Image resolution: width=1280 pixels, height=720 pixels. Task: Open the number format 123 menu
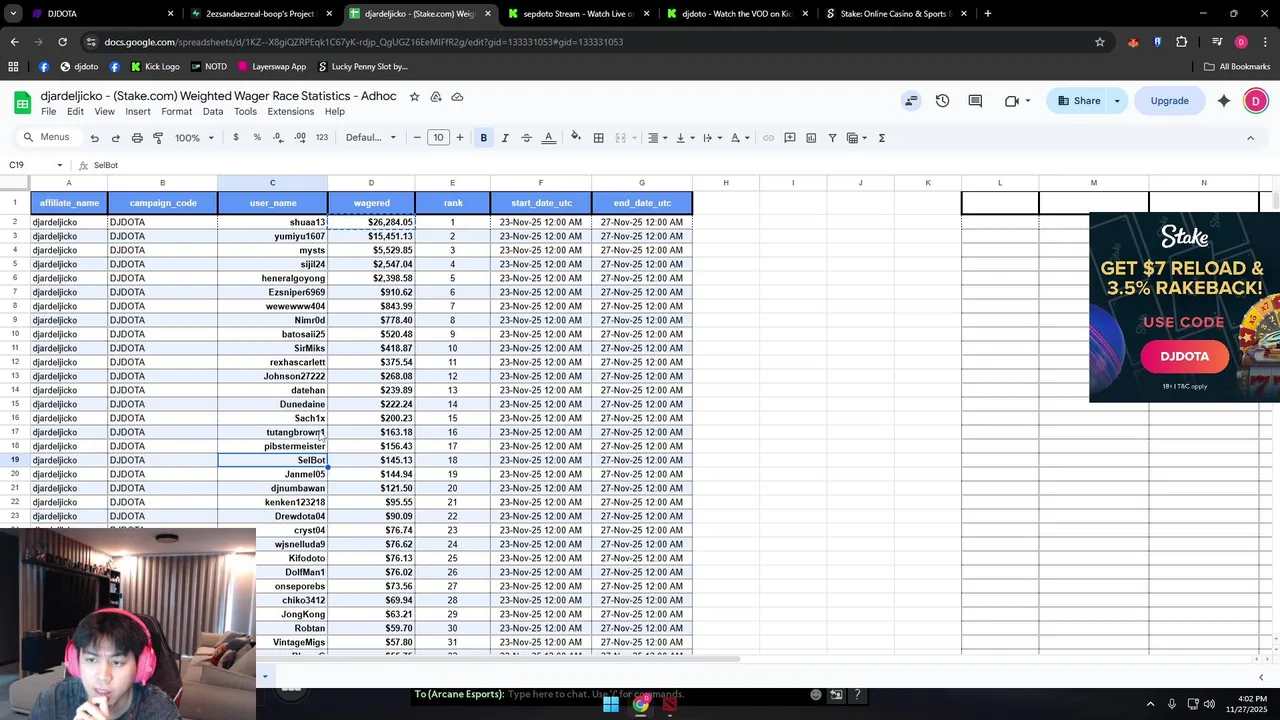pyautogui.click(x=322, y=138)
